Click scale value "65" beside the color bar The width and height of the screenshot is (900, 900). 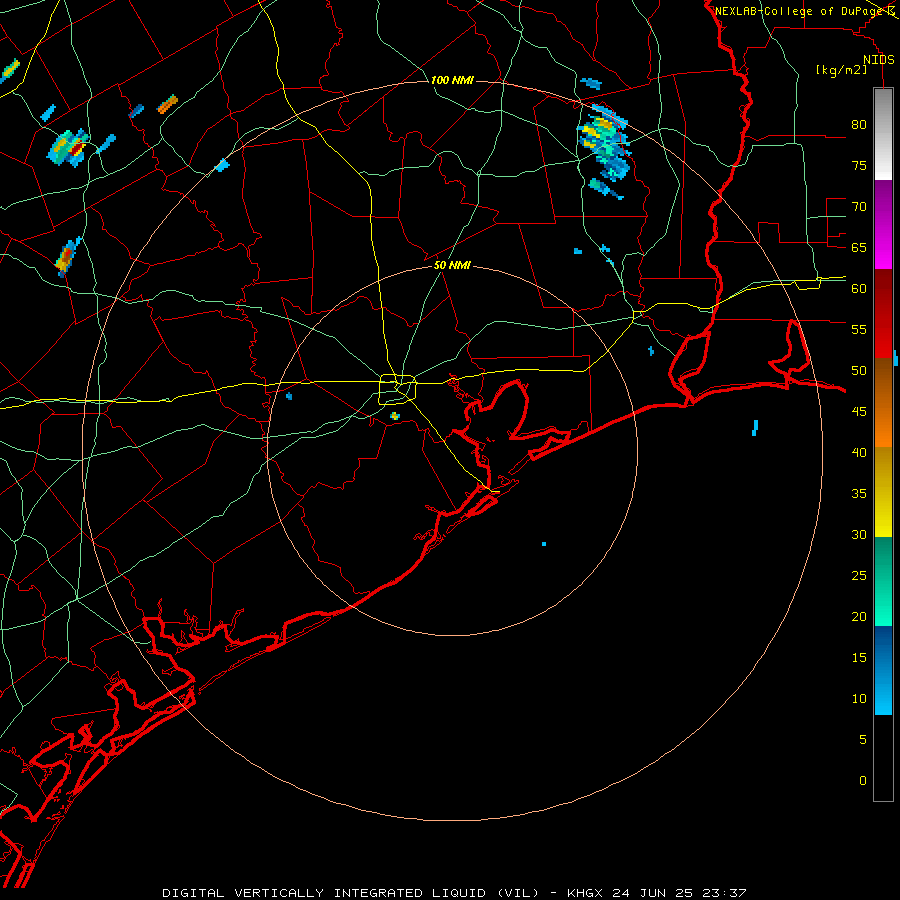(x=859, y=247)
